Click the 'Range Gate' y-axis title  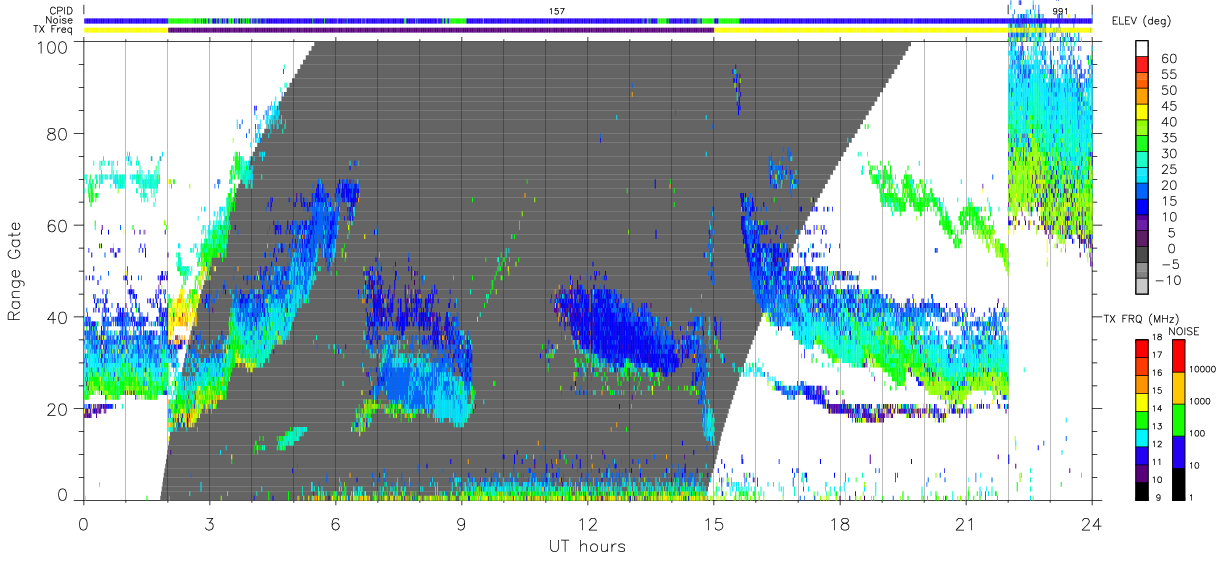(x=15, y=270)
